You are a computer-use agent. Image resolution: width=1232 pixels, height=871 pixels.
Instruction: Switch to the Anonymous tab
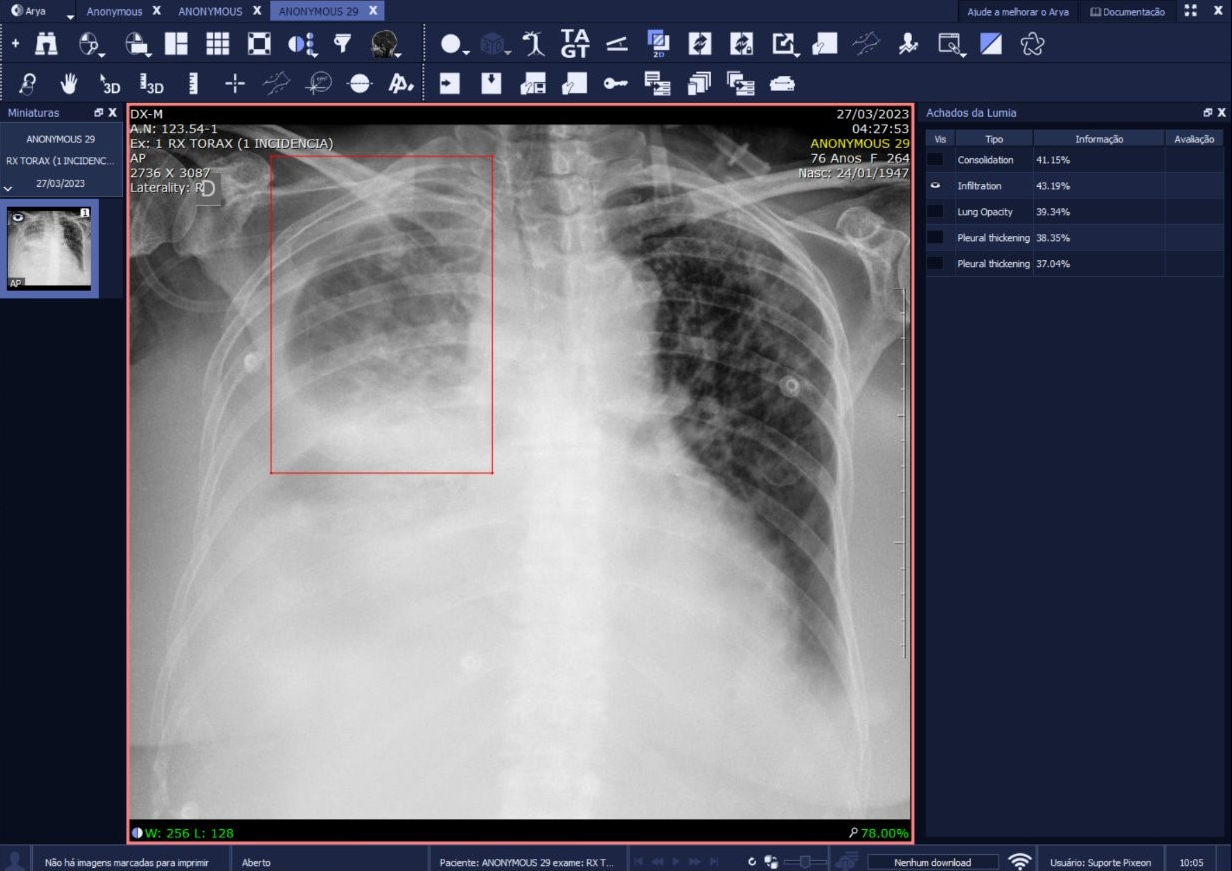click(114, 11)
